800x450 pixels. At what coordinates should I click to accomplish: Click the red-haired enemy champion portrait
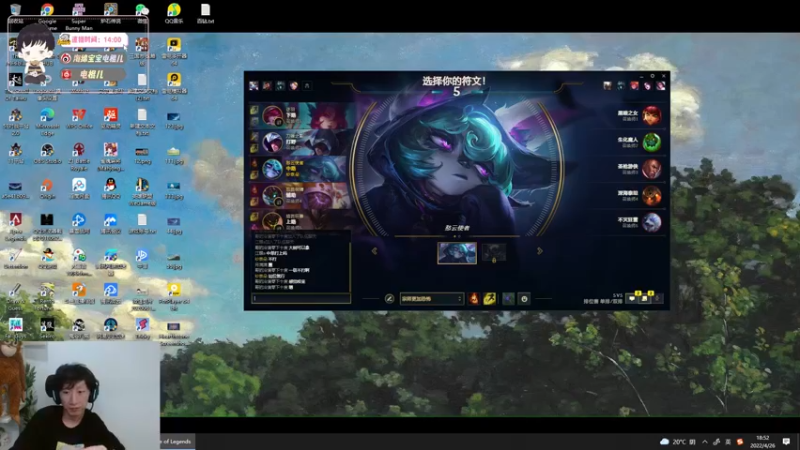tap(652, 116)
